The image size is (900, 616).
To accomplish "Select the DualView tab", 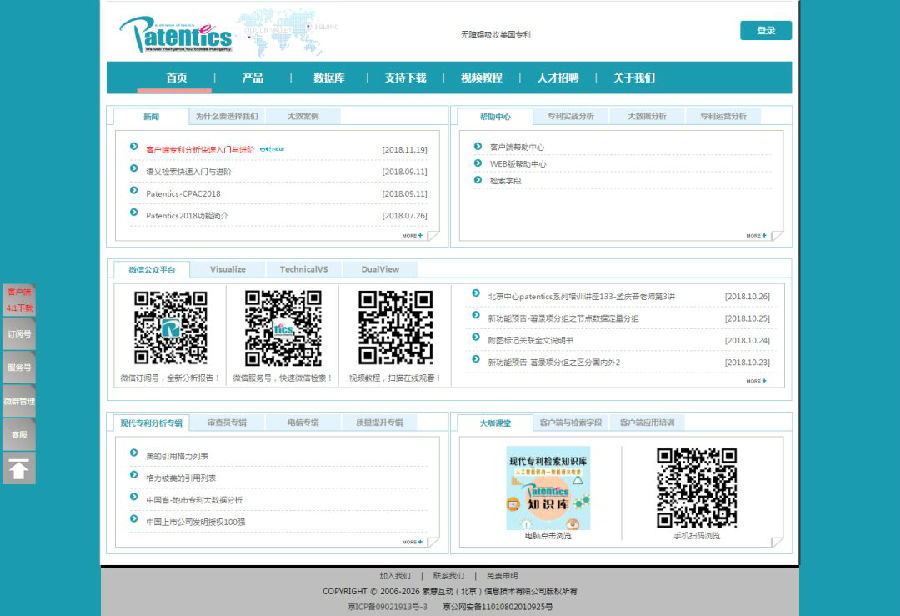I will pos(380,270).
